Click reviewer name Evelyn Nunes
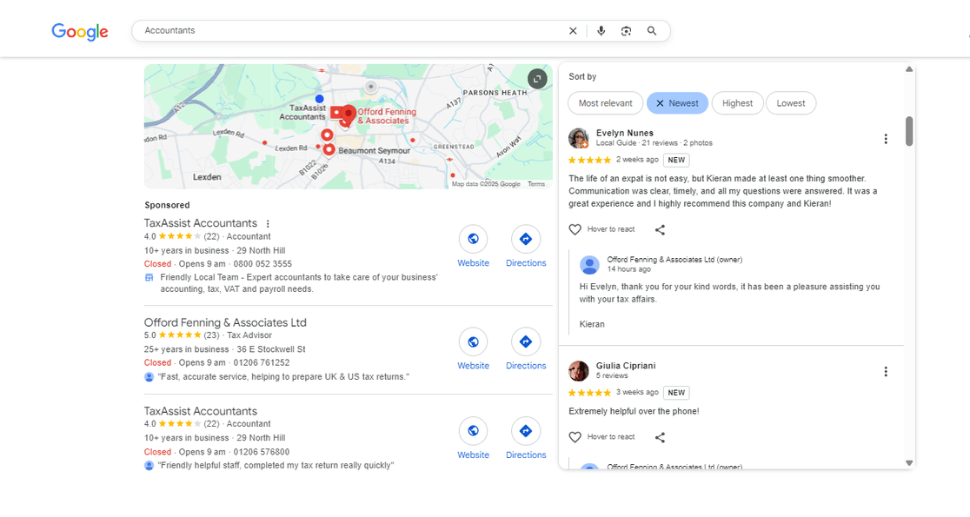This screenshot has width=970, height=517. (625, 133)
